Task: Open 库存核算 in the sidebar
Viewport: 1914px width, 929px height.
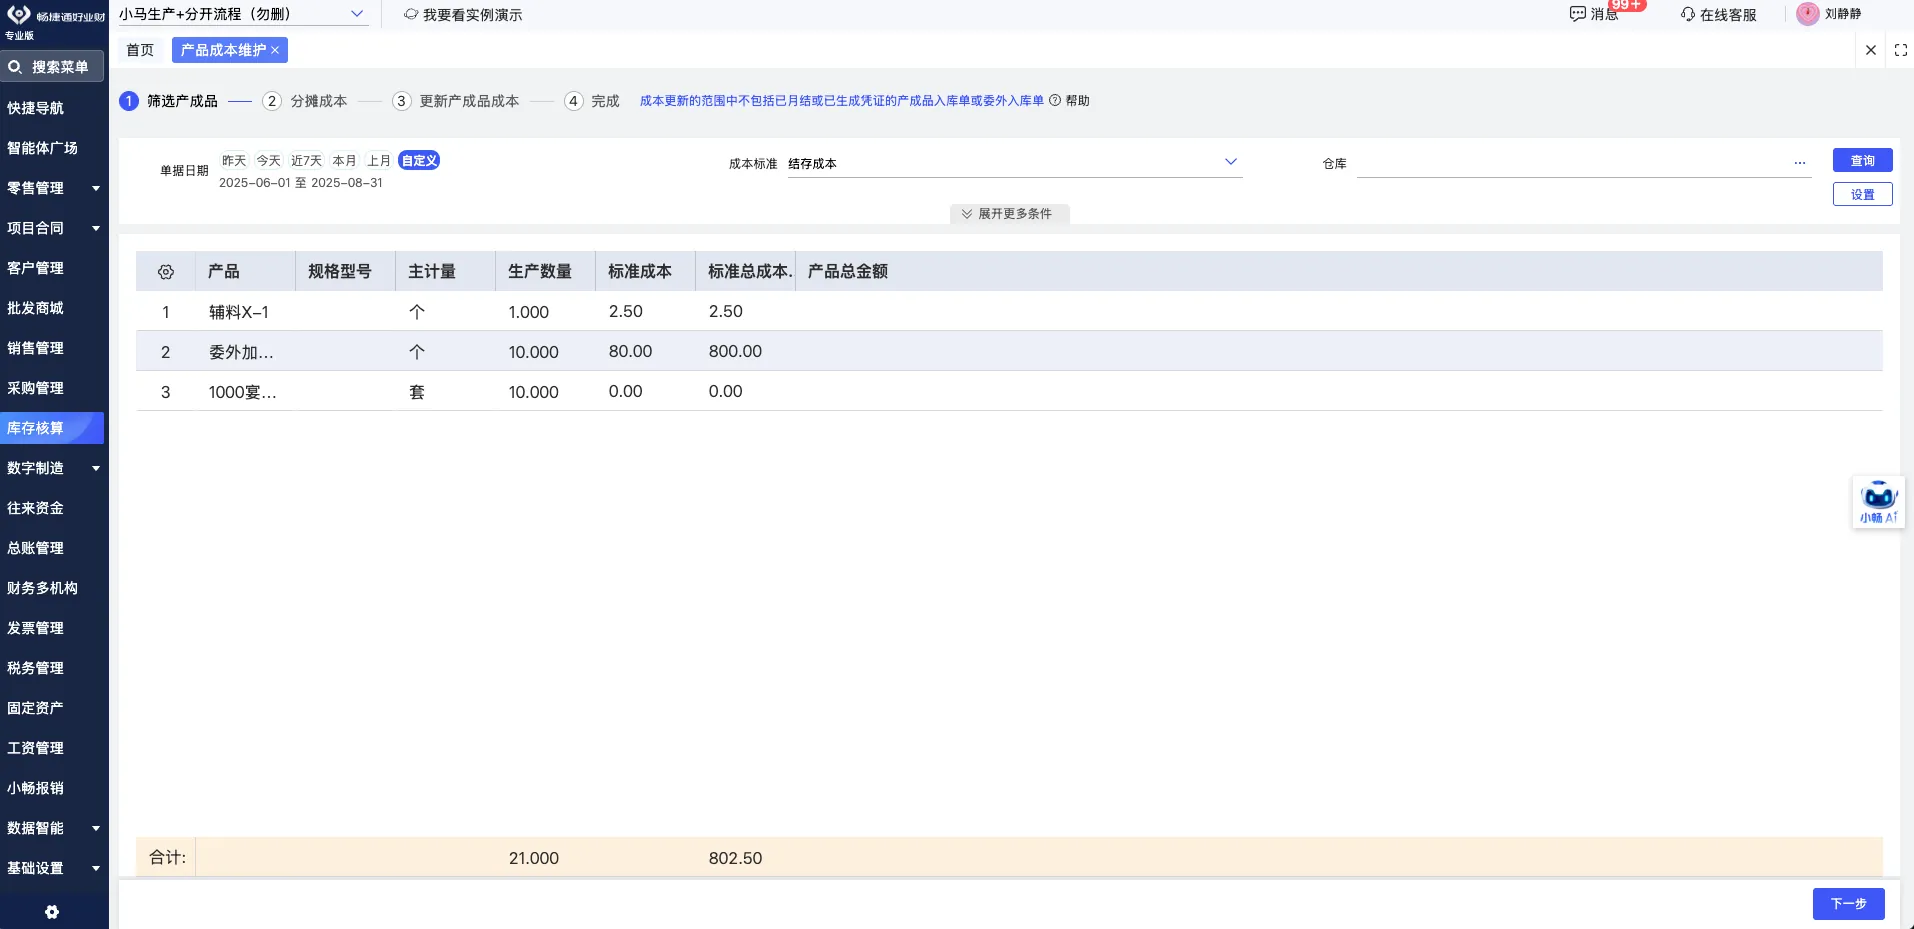Action: coord(52,428)
